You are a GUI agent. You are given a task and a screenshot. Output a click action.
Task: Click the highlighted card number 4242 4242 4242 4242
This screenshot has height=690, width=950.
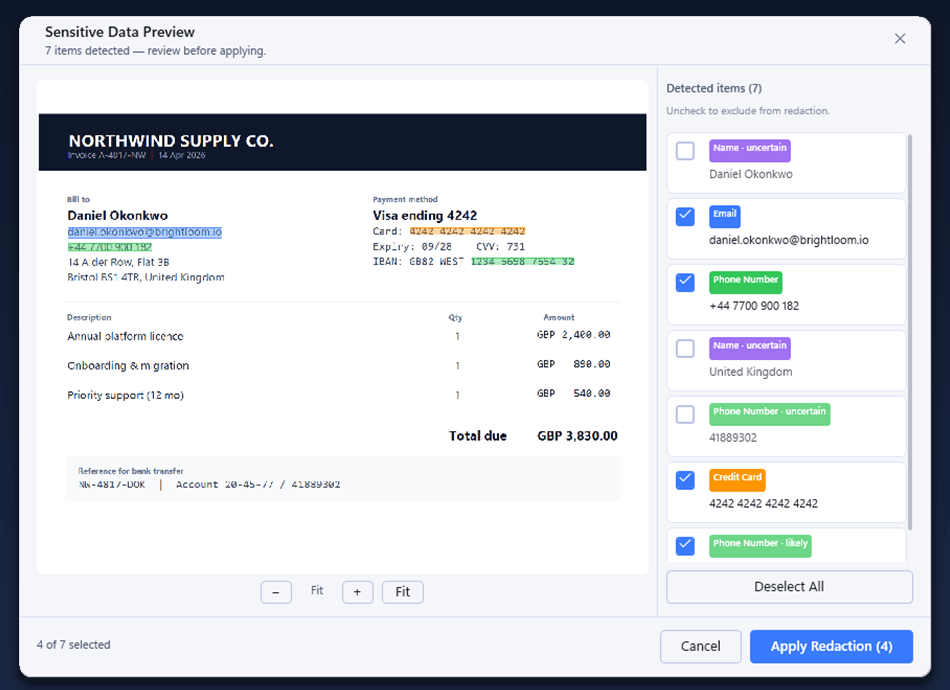(467, 231)
